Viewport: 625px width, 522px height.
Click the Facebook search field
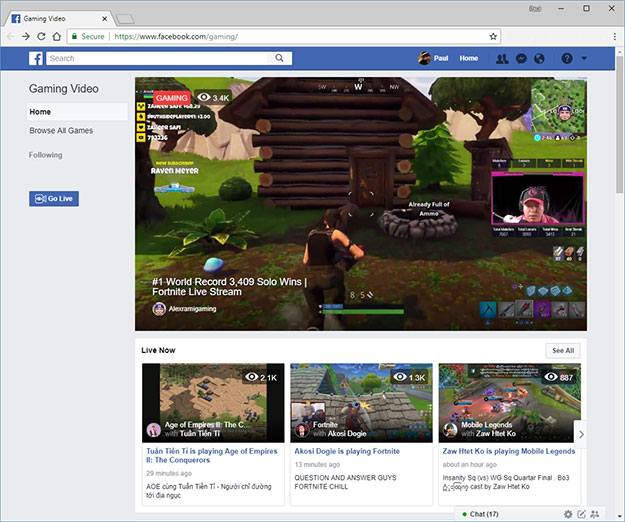[159, 58]
